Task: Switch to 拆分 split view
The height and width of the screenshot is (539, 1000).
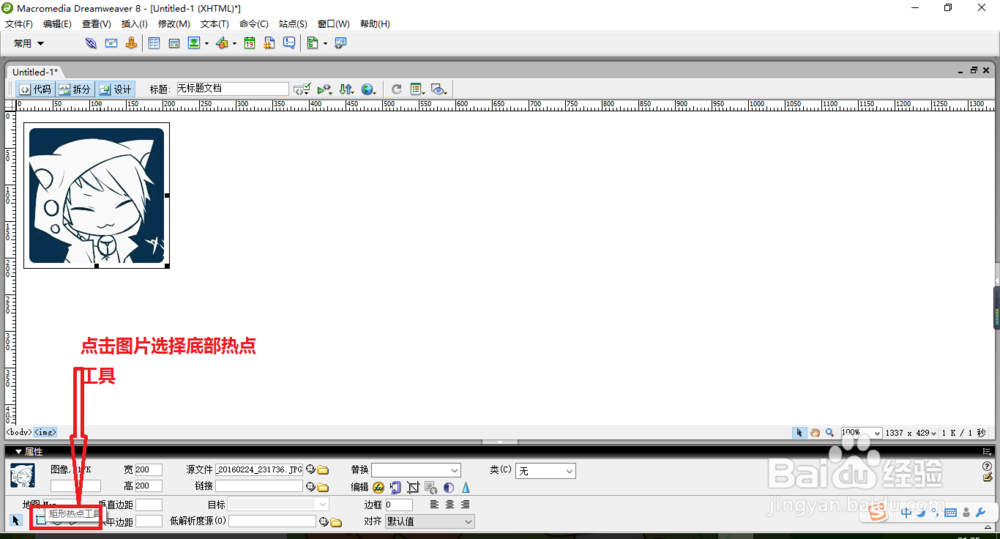Action: point(75,89)
